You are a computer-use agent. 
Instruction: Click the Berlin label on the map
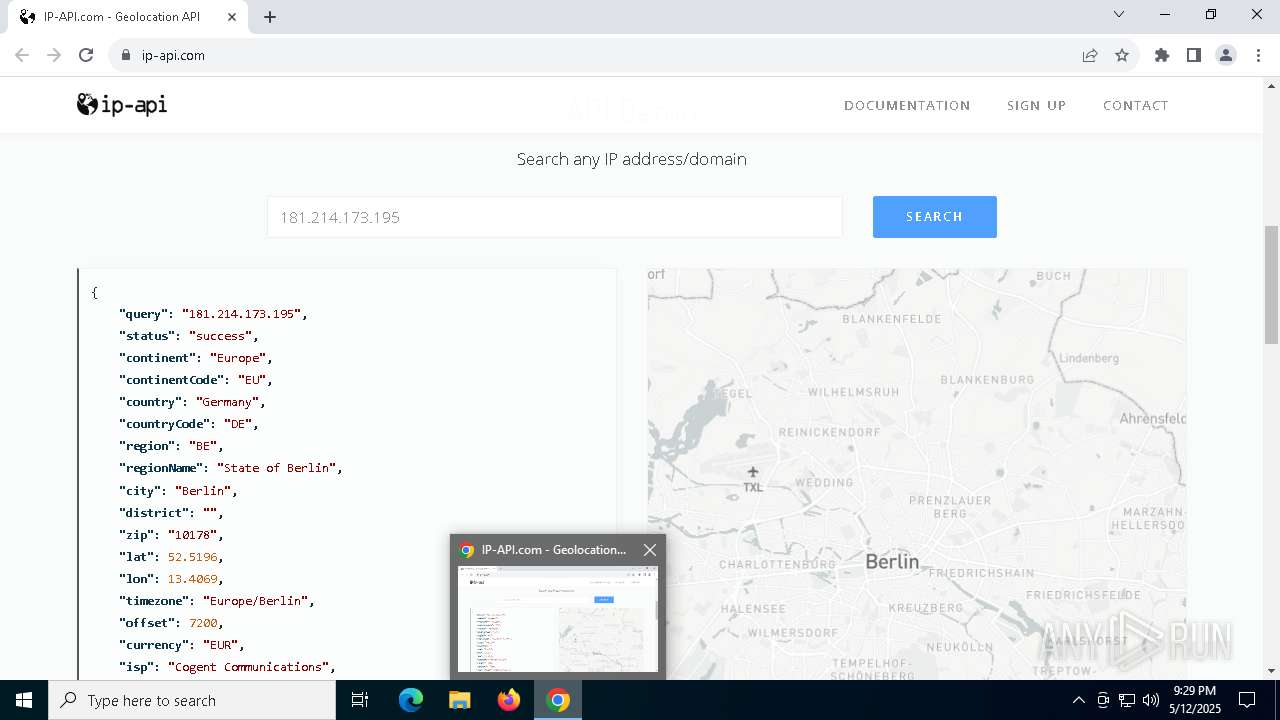point(892,562)
